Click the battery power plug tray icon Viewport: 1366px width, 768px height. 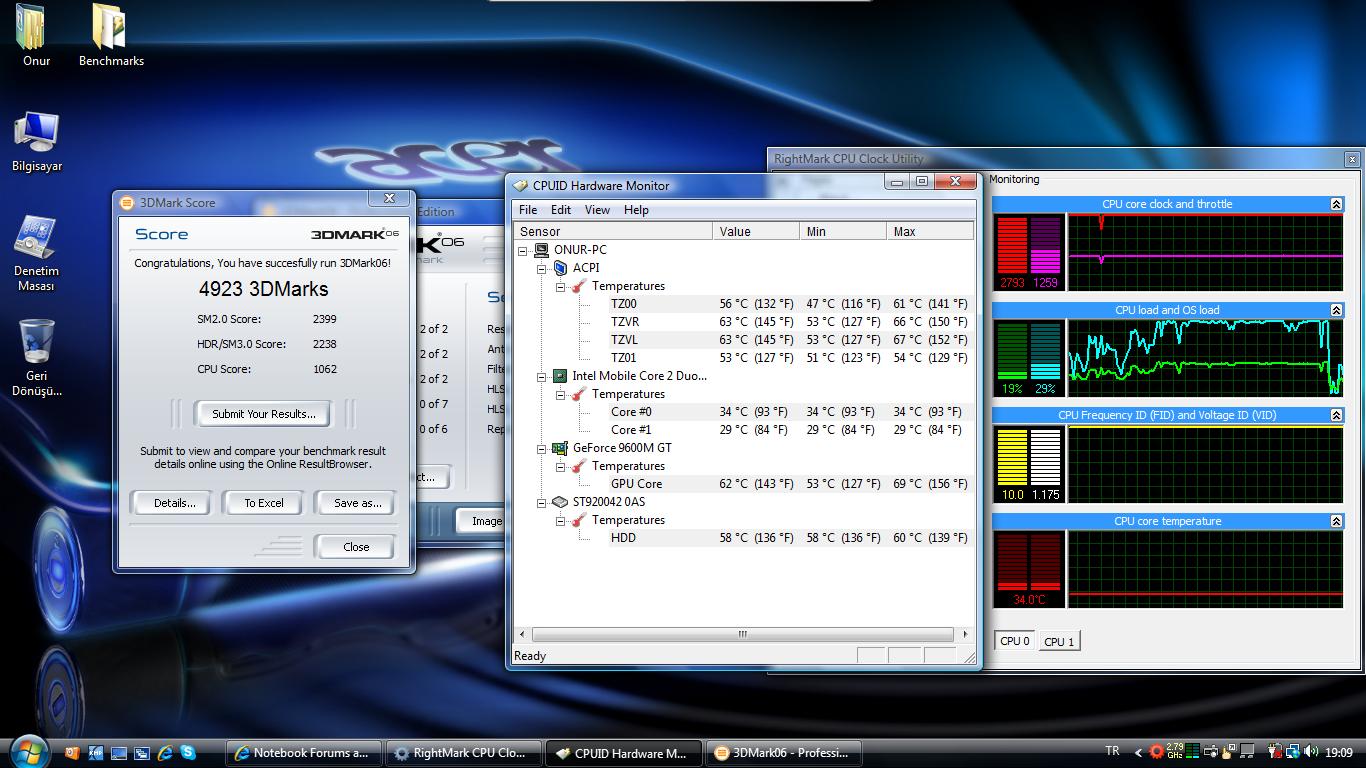tap(1275, 752)
